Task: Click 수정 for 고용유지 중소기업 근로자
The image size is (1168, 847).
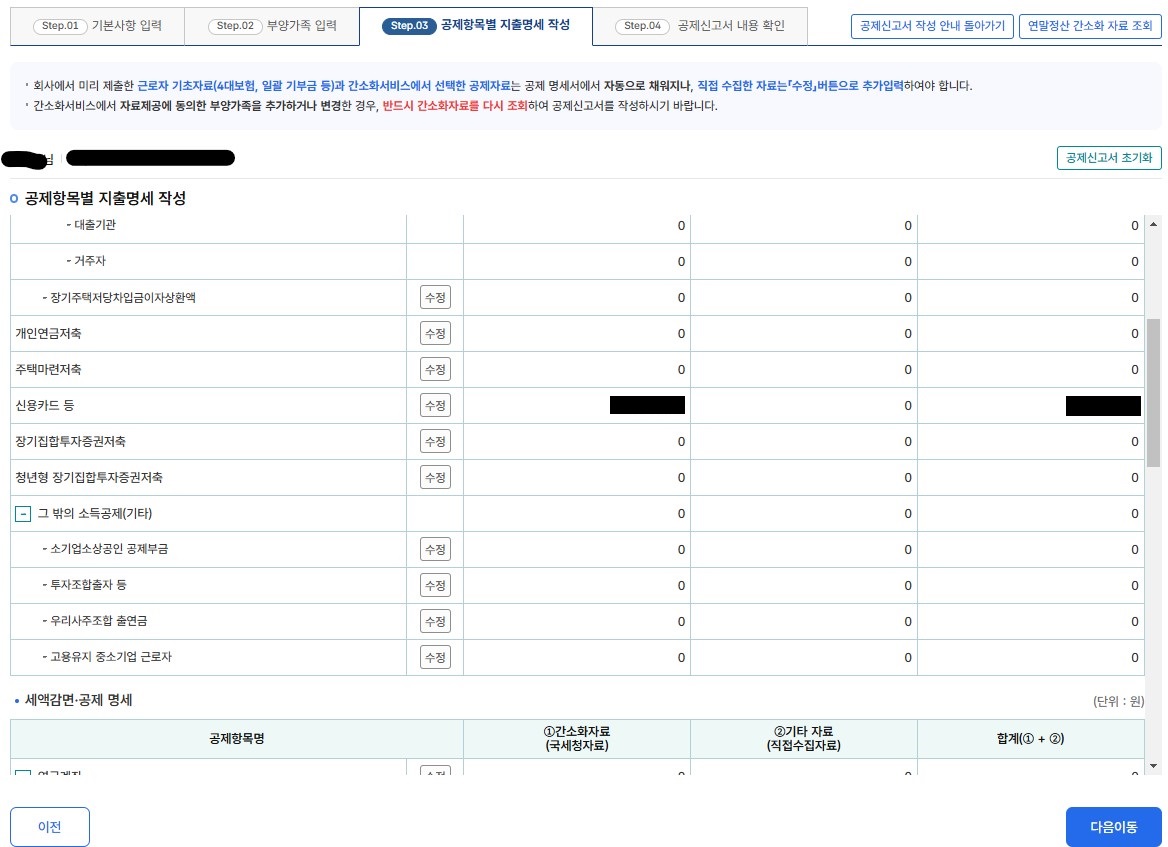Action: 435,657
